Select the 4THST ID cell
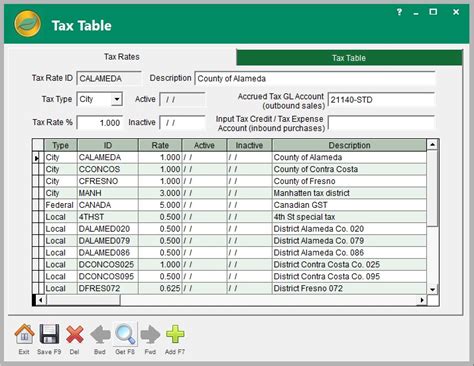 click(x=108, y=217)
